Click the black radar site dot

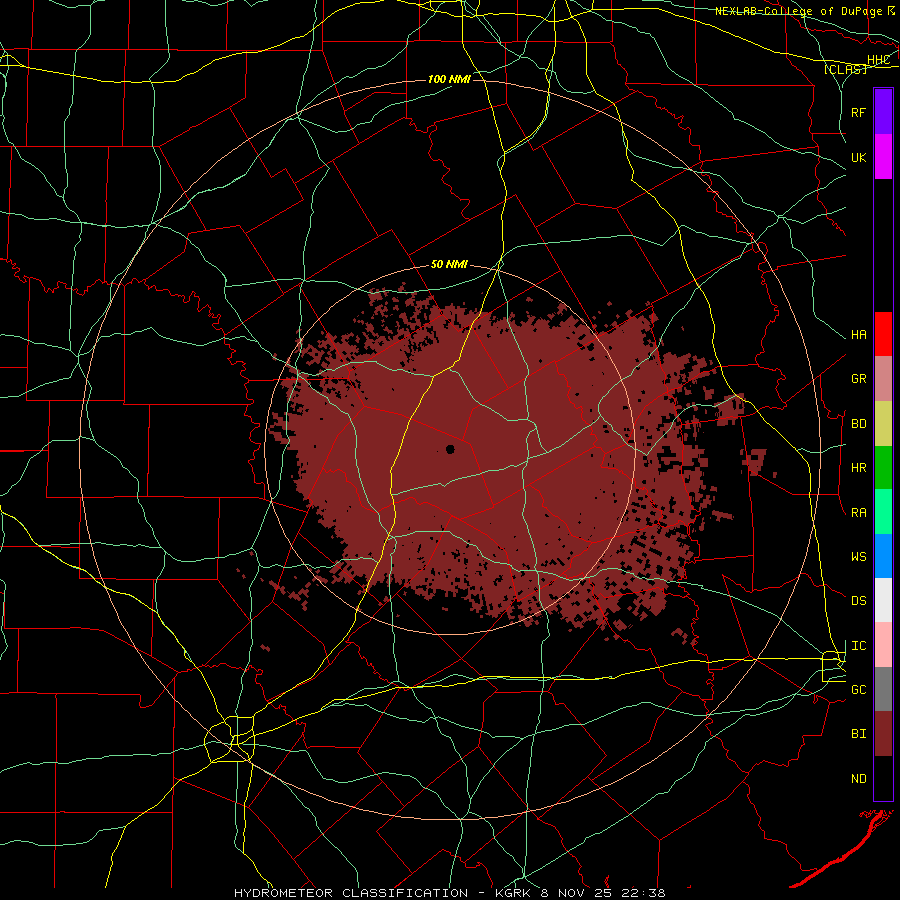pos(450,449)
